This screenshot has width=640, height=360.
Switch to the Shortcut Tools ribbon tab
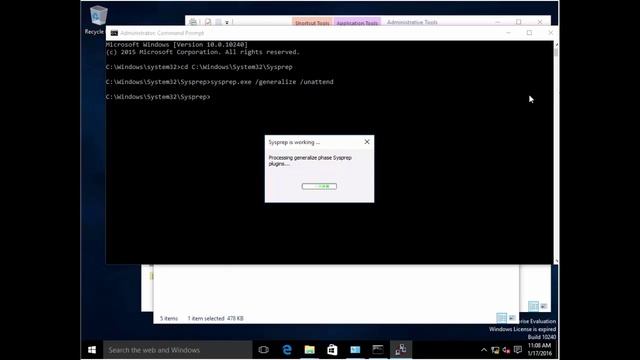312,23
